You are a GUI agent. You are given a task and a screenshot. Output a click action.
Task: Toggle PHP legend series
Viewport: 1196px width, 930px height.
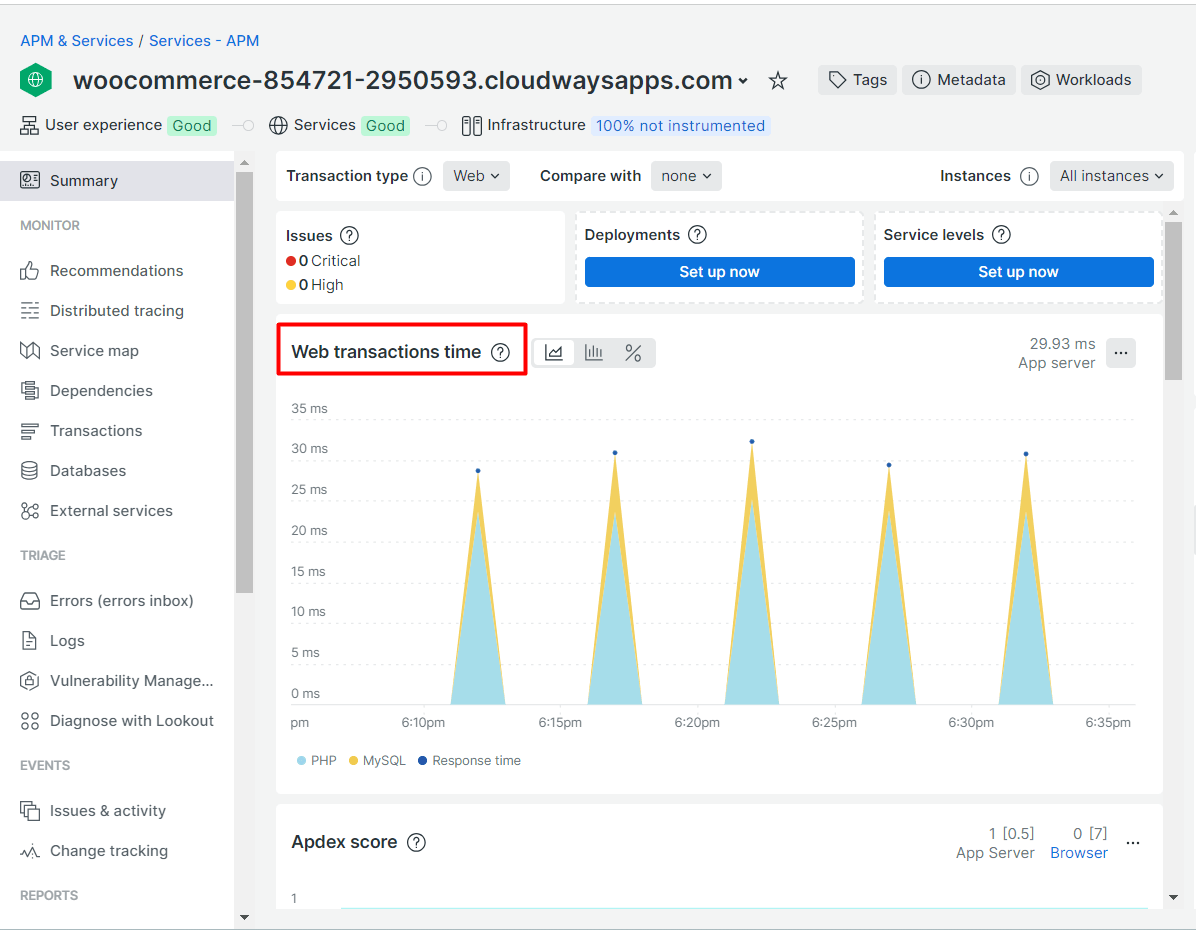[x=317, y=761]
